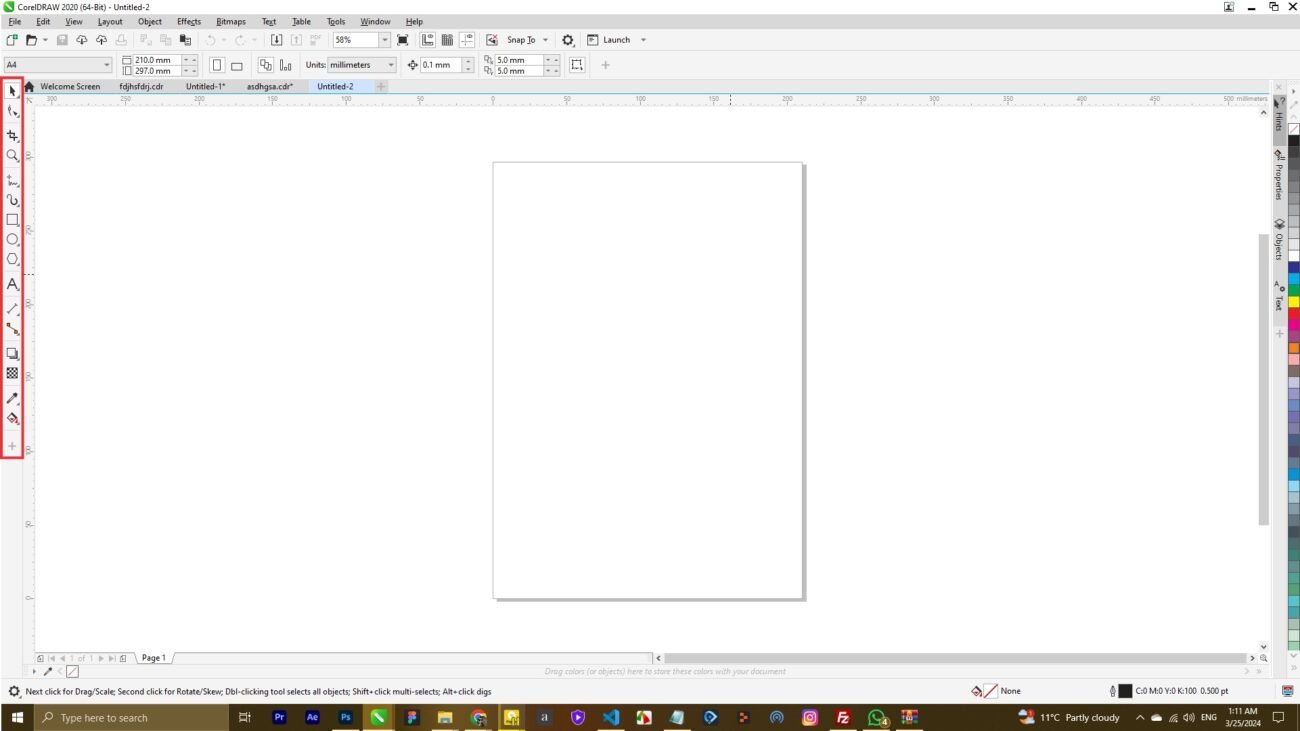The width and height of the screenshot is (1300, 731).
Task: Open the Window menu
Action: (x=375, y=21)
